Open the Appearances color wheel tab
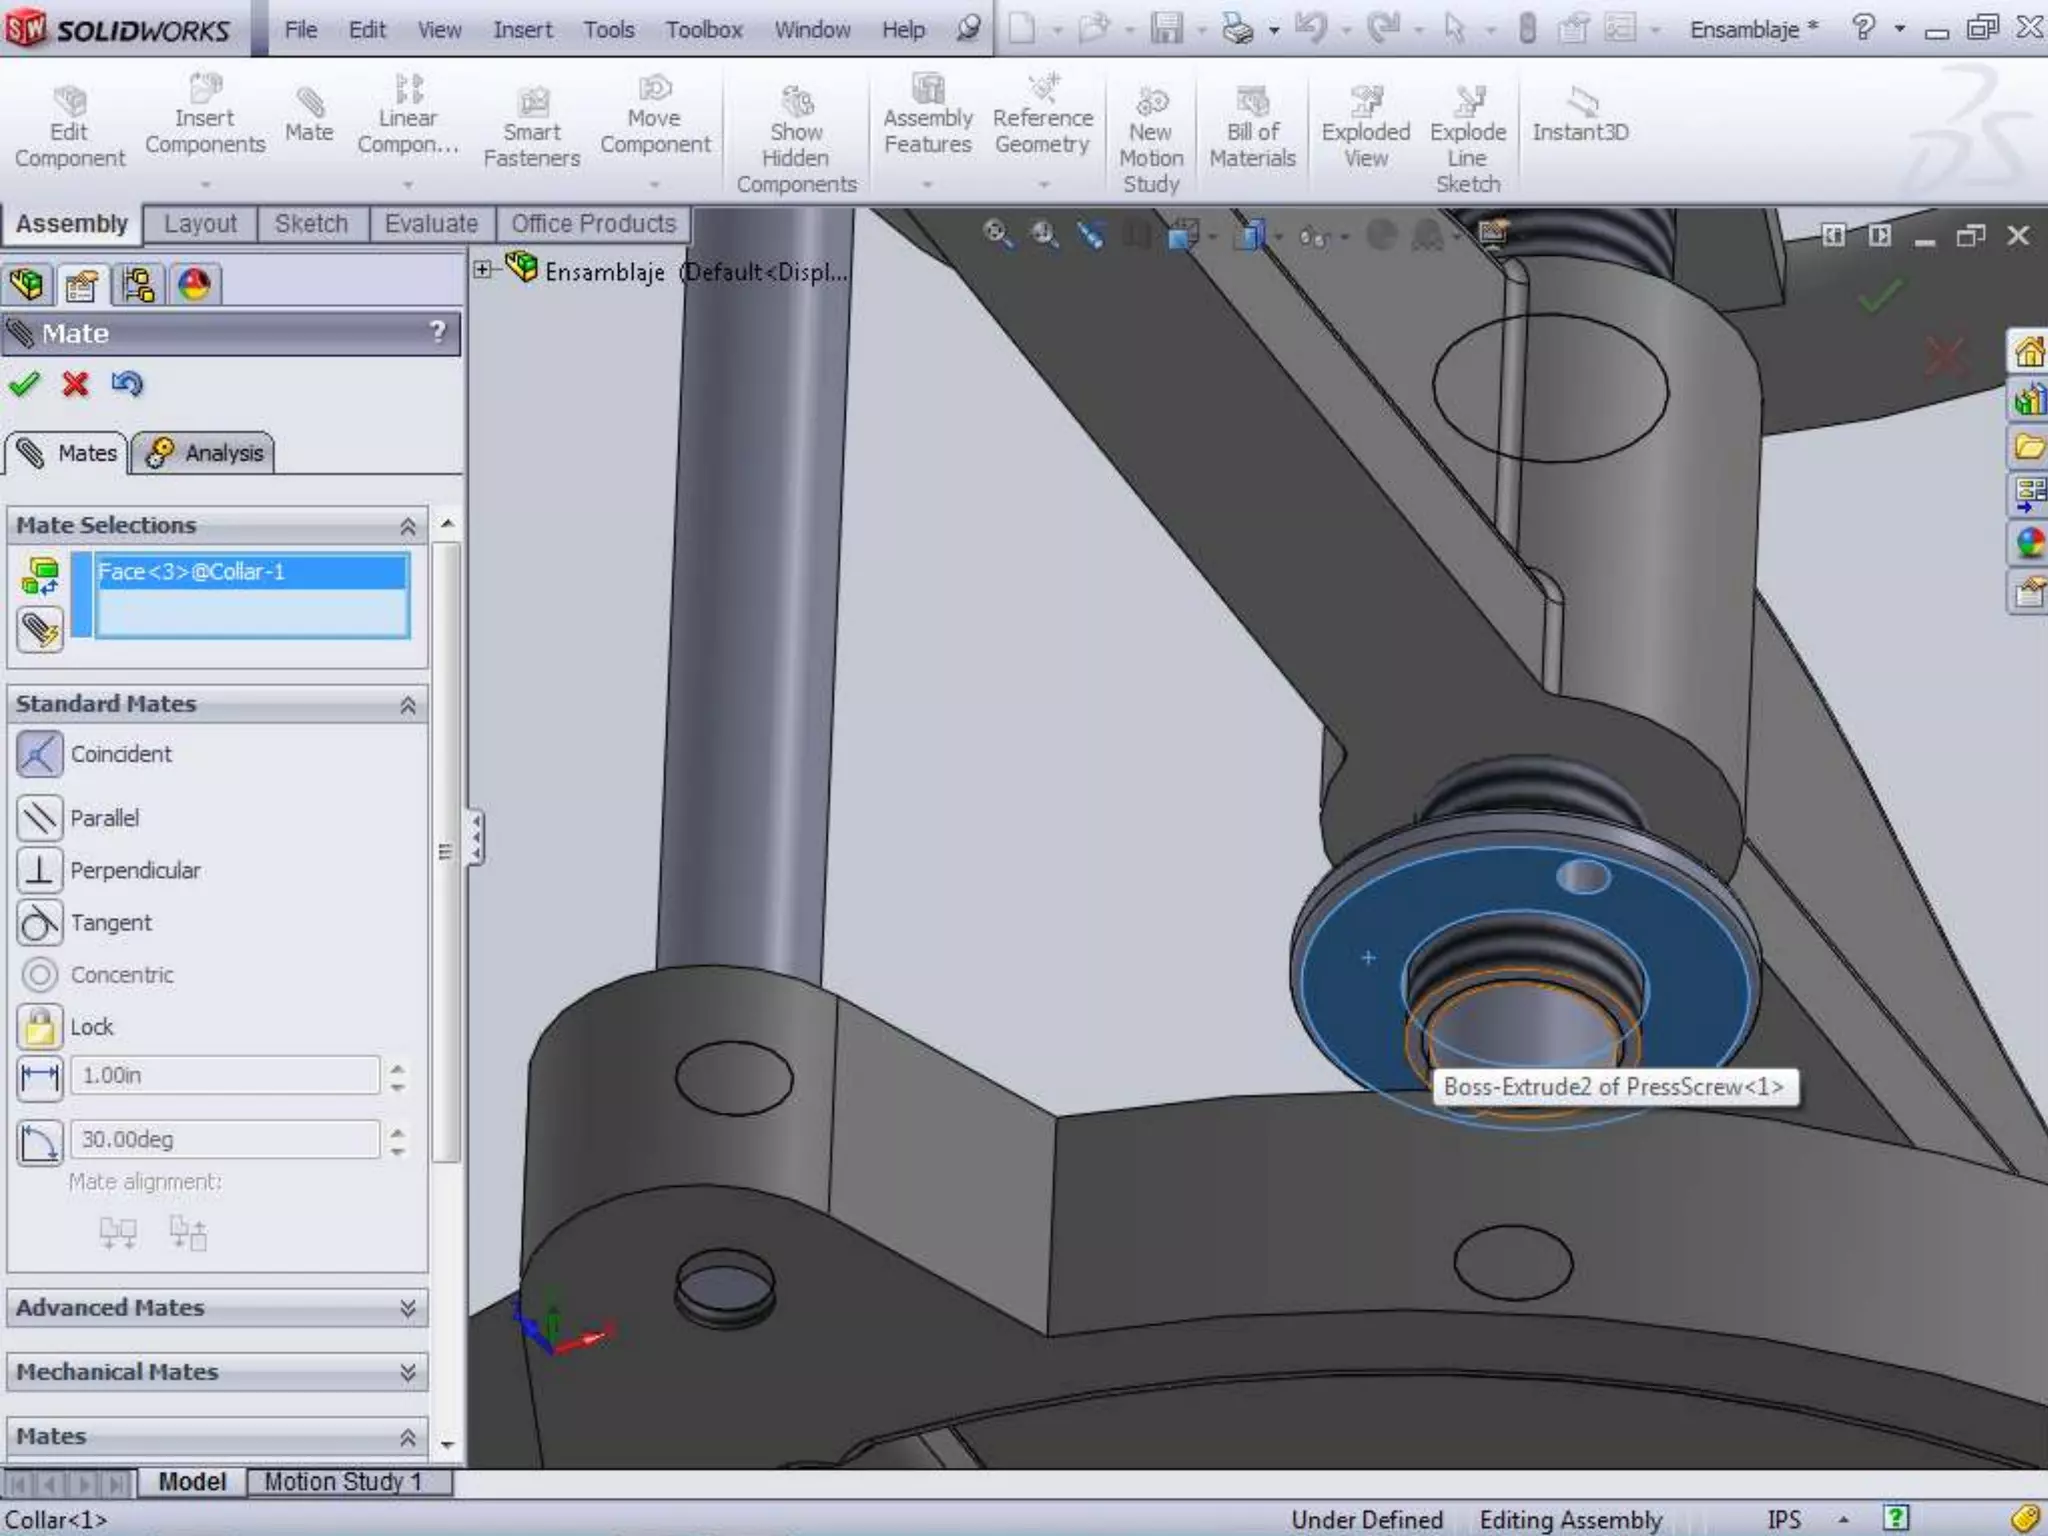This screenshot has width=2048, height=1536. pos(194,286)
